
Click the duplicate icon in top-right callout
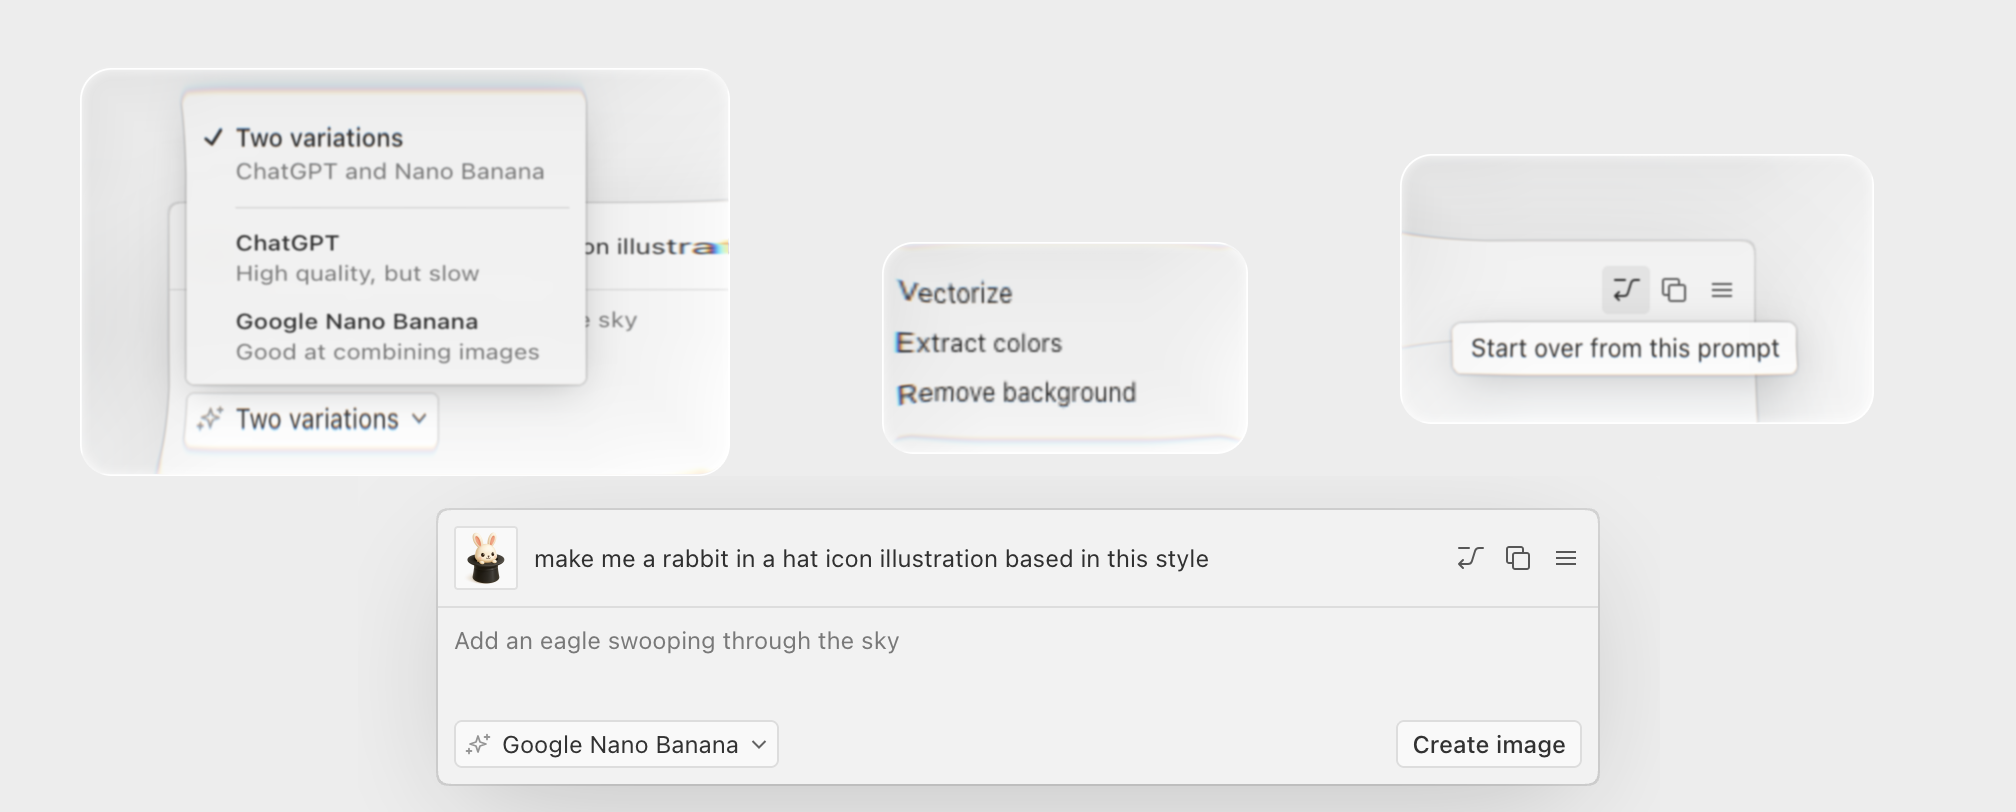click(1674, 290)
